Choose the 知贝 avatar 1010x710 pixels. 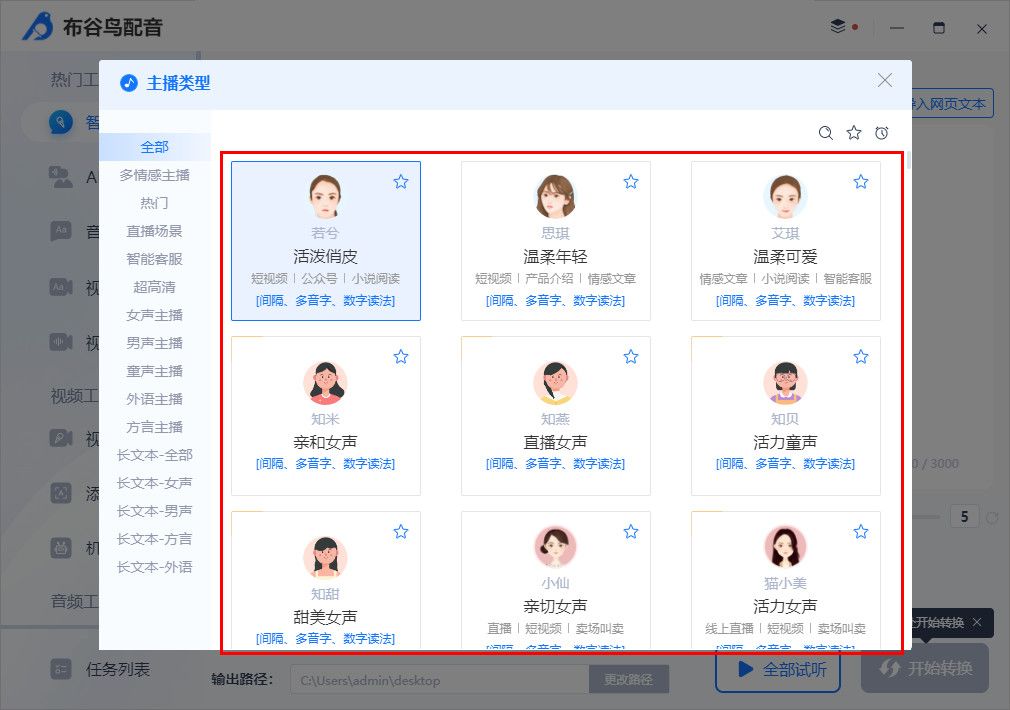pos(785,383)
